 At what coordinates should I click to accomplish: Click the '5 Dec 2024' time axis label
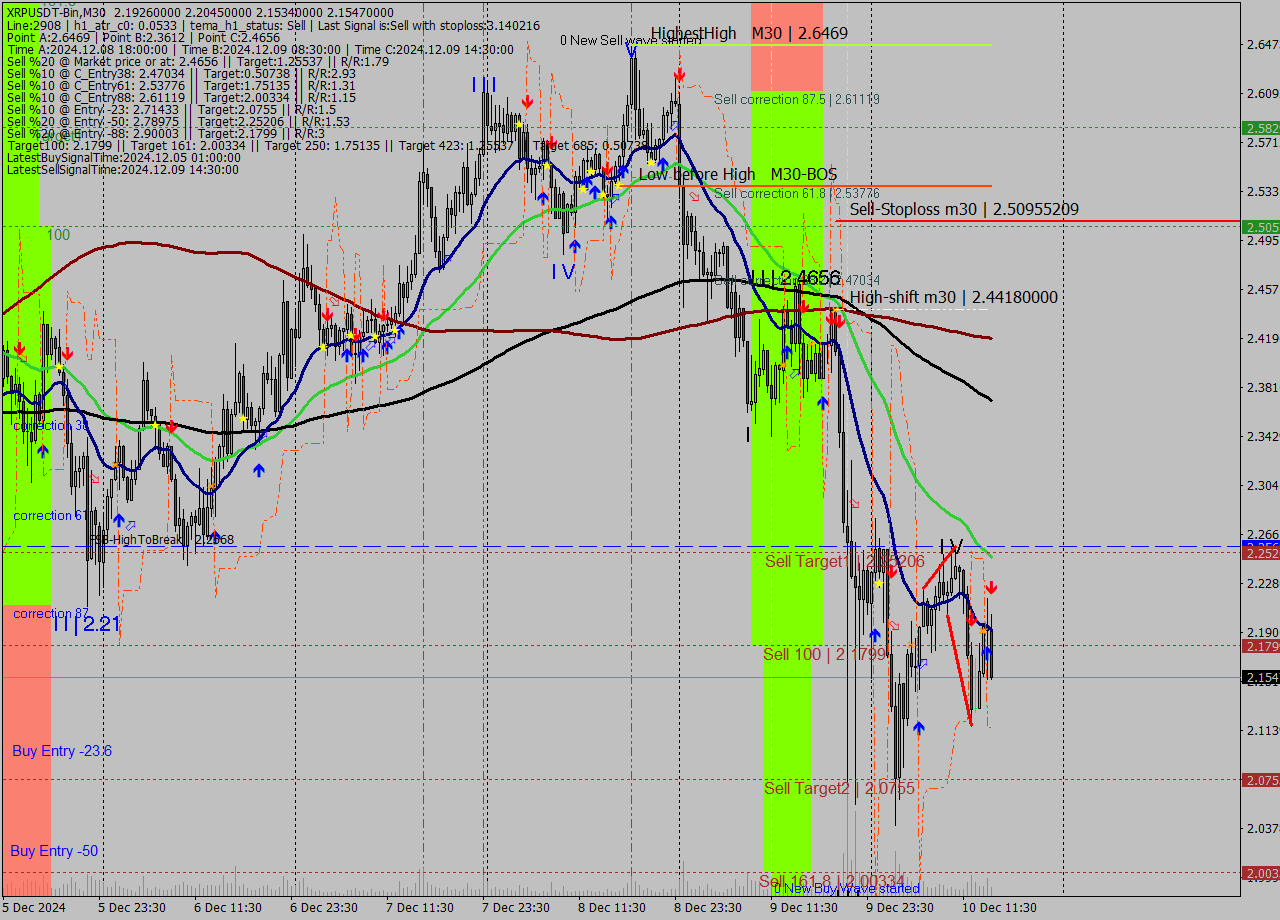(34, 908)
